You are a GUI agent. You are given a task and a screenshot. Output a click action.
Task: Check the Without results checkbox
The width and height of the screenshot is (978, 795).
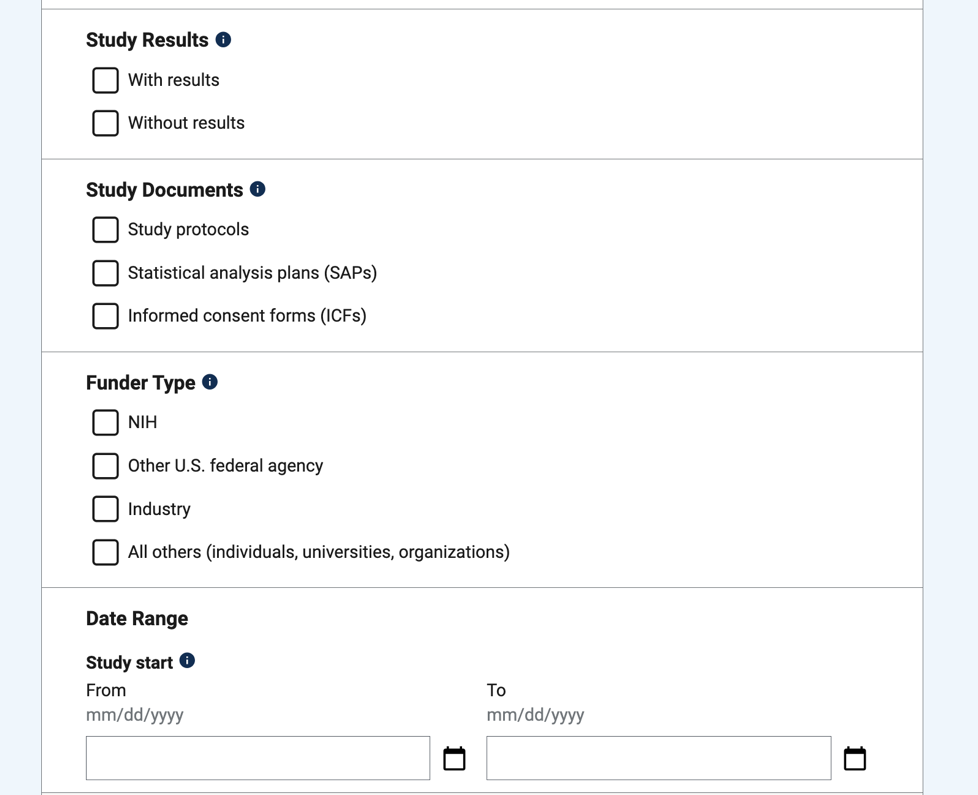coord(105,123)
